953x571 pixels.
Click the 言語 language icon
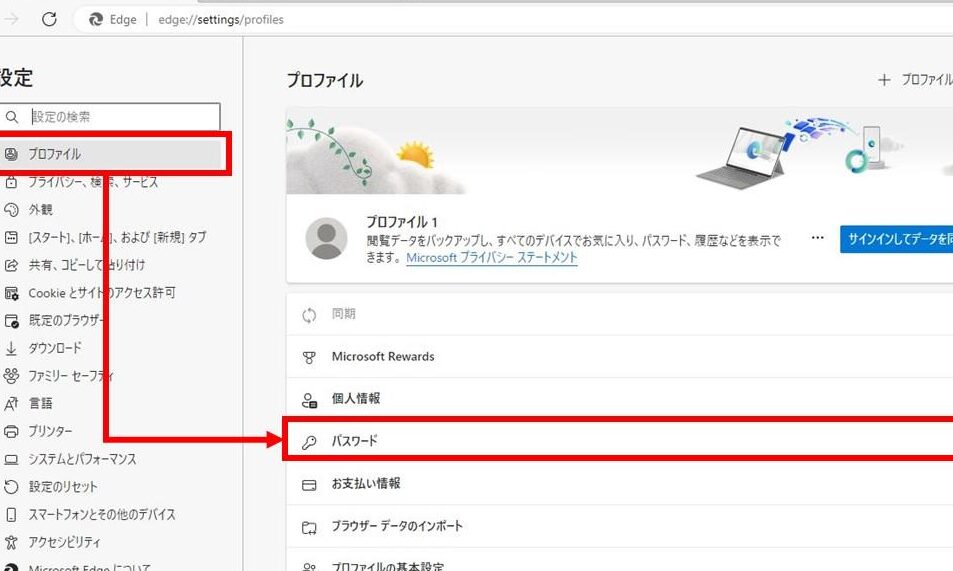point(12,404)
